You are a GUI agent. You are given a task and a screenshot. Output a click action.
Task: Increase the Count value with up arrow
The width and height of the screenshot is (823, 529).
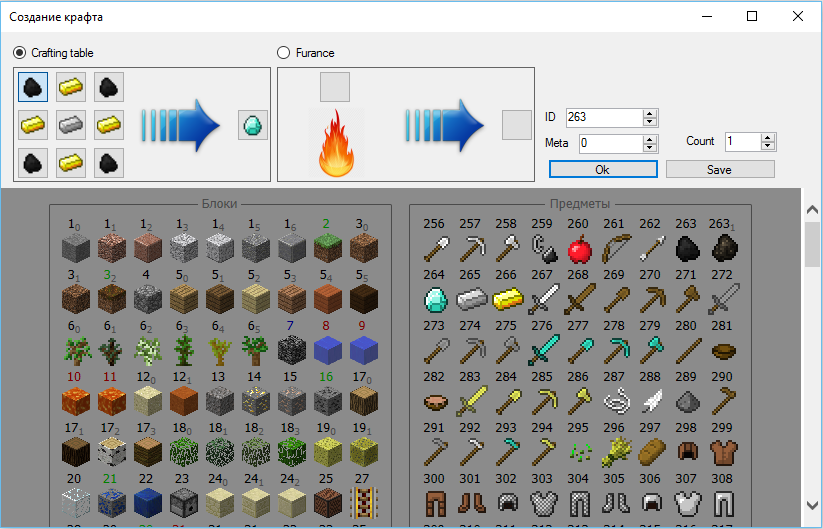pos(768,137)
